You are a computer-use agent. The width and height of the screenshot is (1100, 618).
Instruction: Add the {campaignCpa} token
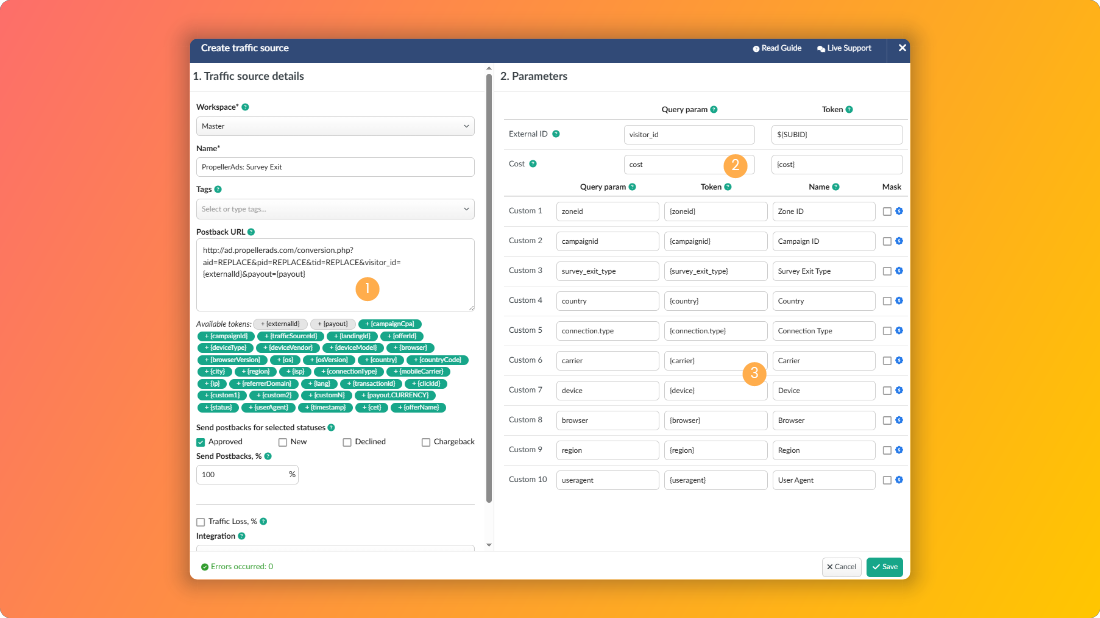tap(390, 324)
